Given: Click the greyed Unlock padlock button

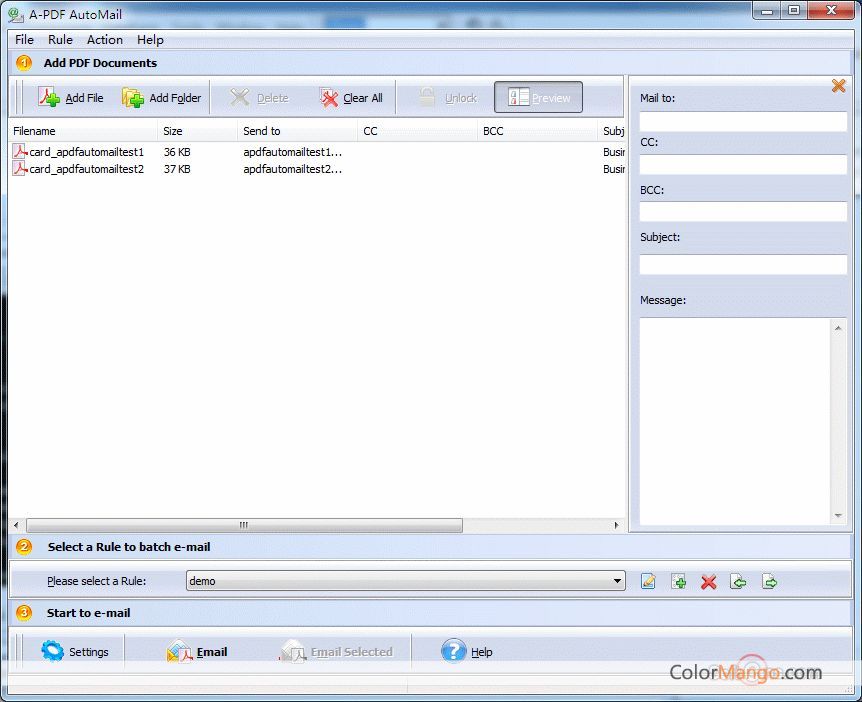Looking at the screenshot, I should [x=447, y=98].
